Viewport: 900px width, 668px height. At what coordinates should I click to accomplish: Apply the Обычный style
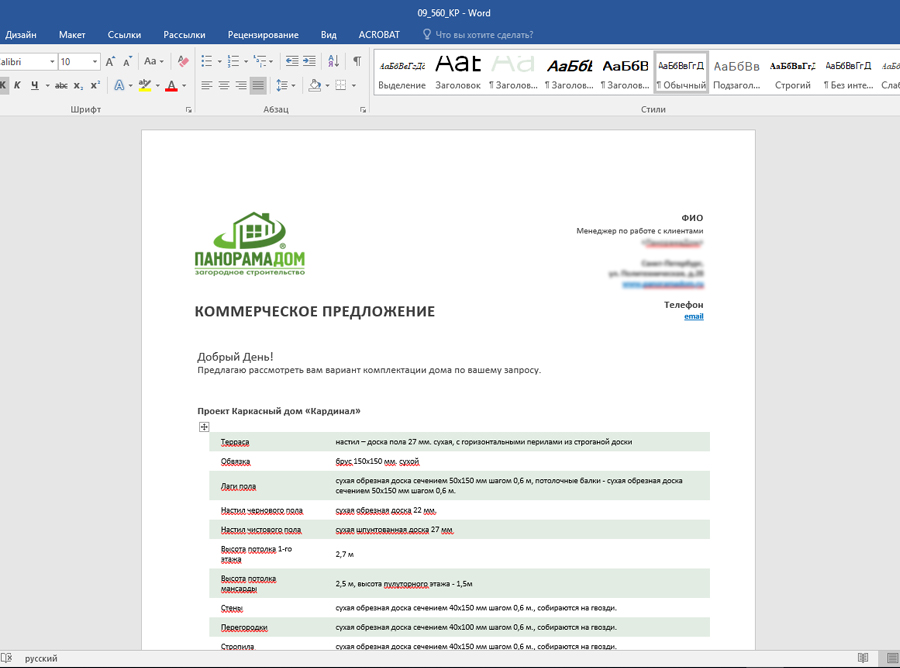point(681,72)
